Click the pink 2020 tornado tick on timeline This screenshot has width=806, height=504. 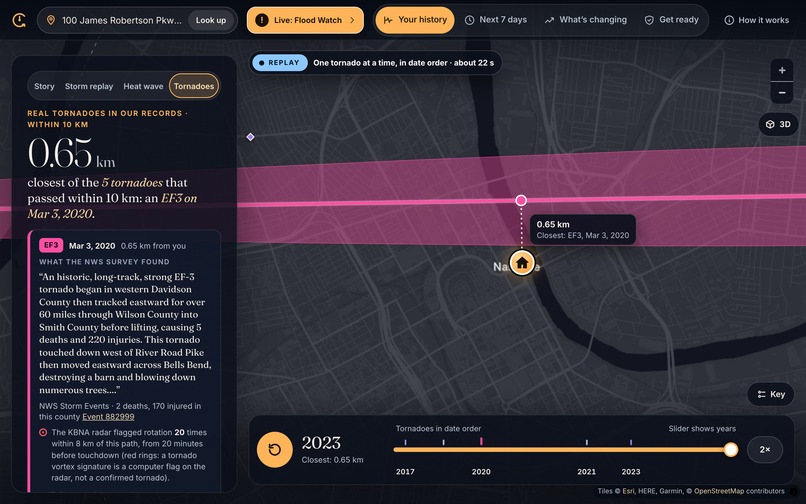(481, 441)
